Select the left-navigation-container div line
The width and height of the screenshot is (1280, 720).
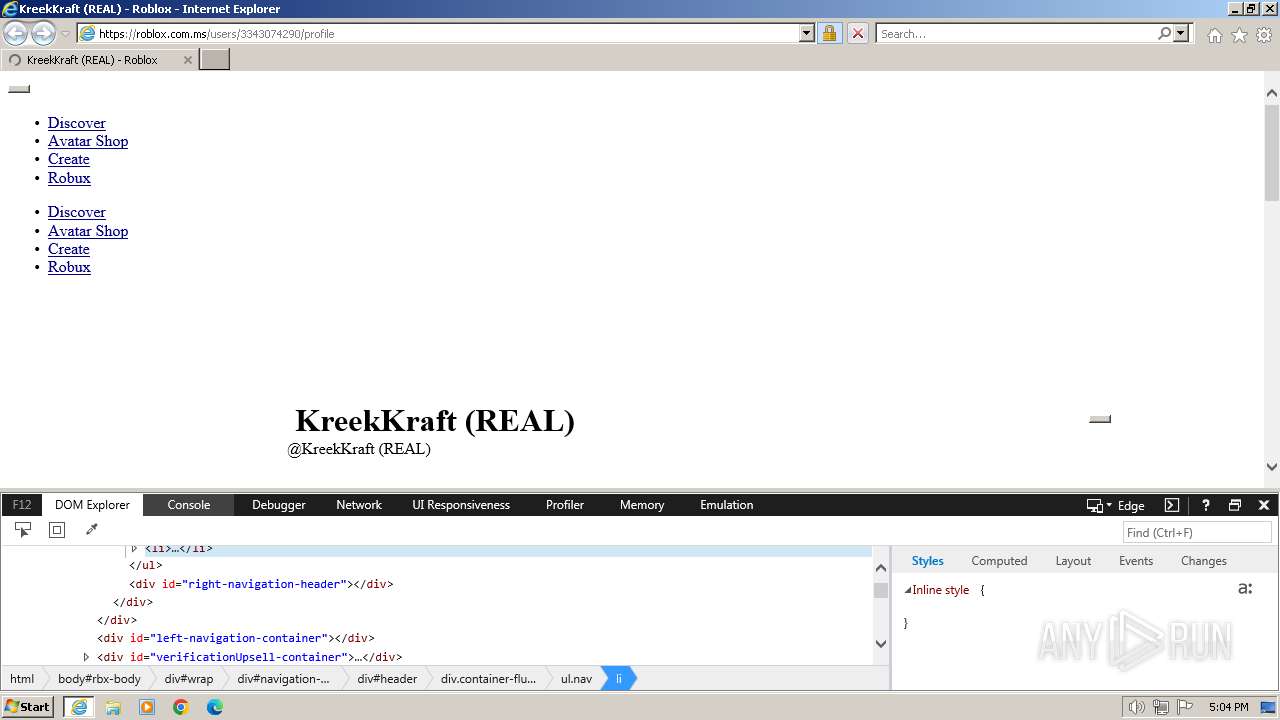(x=236, y=638)
